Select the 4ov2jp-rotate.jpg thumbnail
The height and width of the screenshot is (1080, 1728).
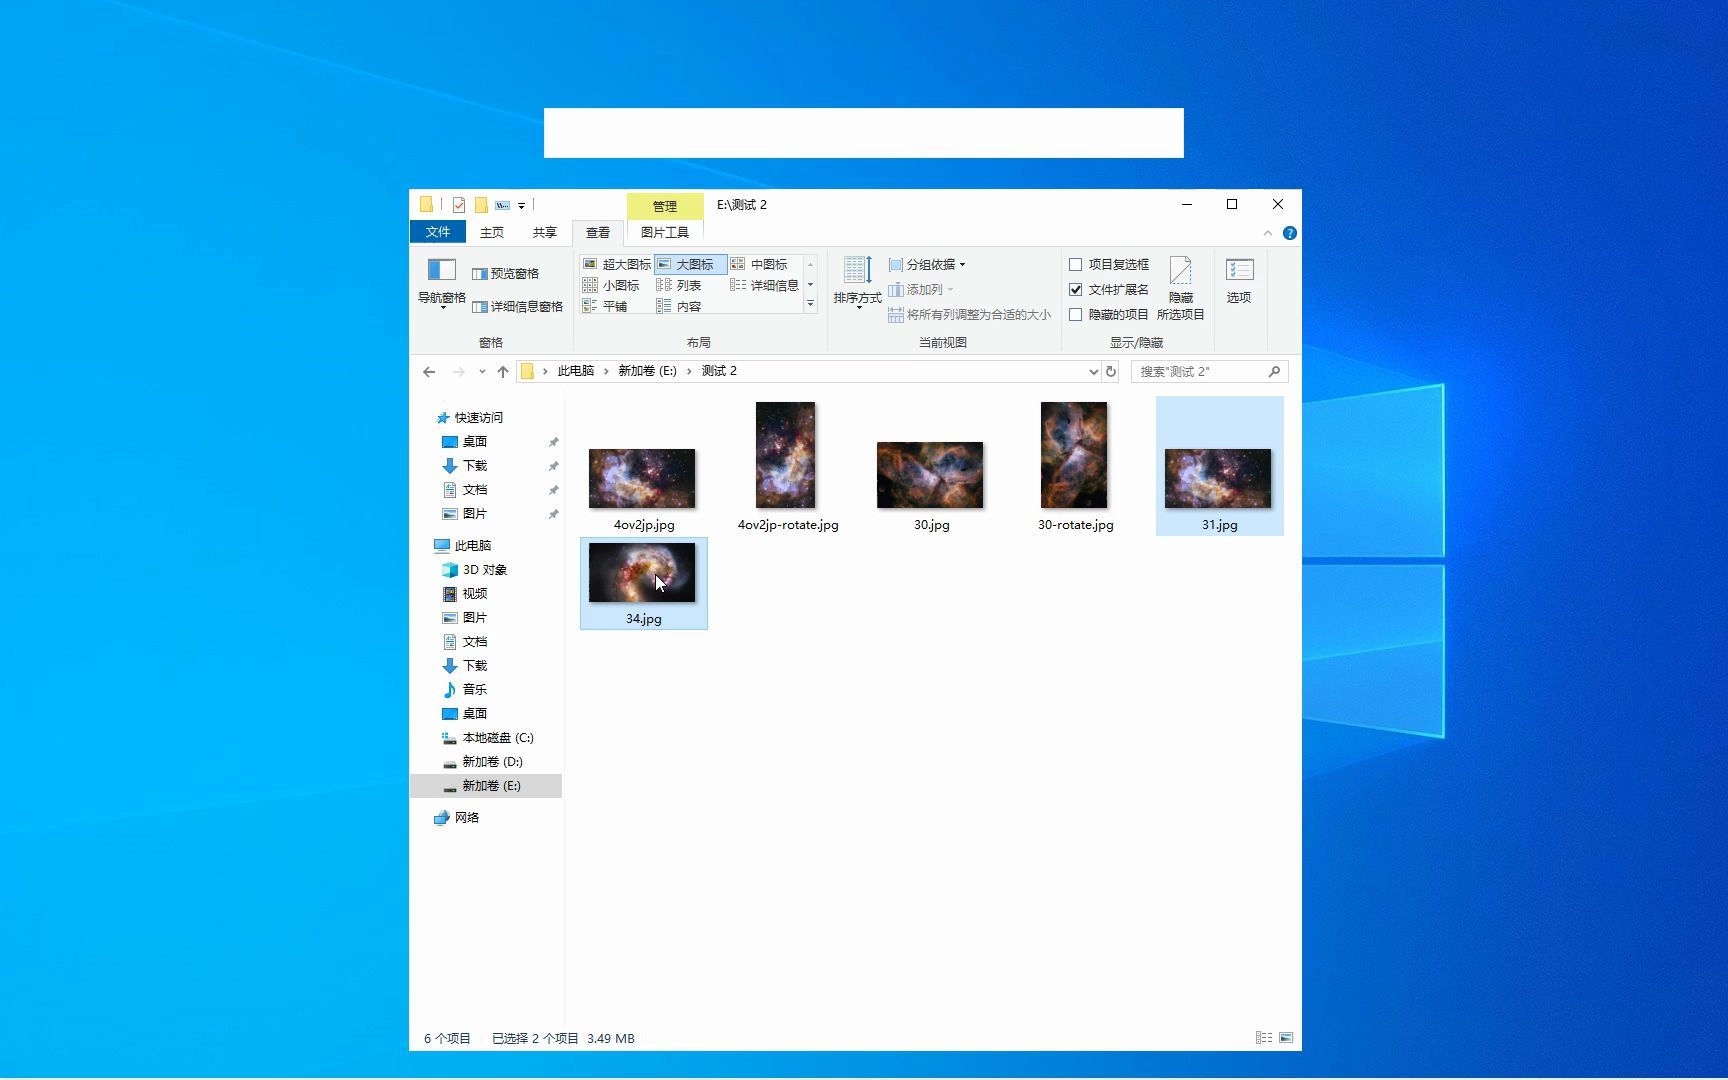coord(786,455)
